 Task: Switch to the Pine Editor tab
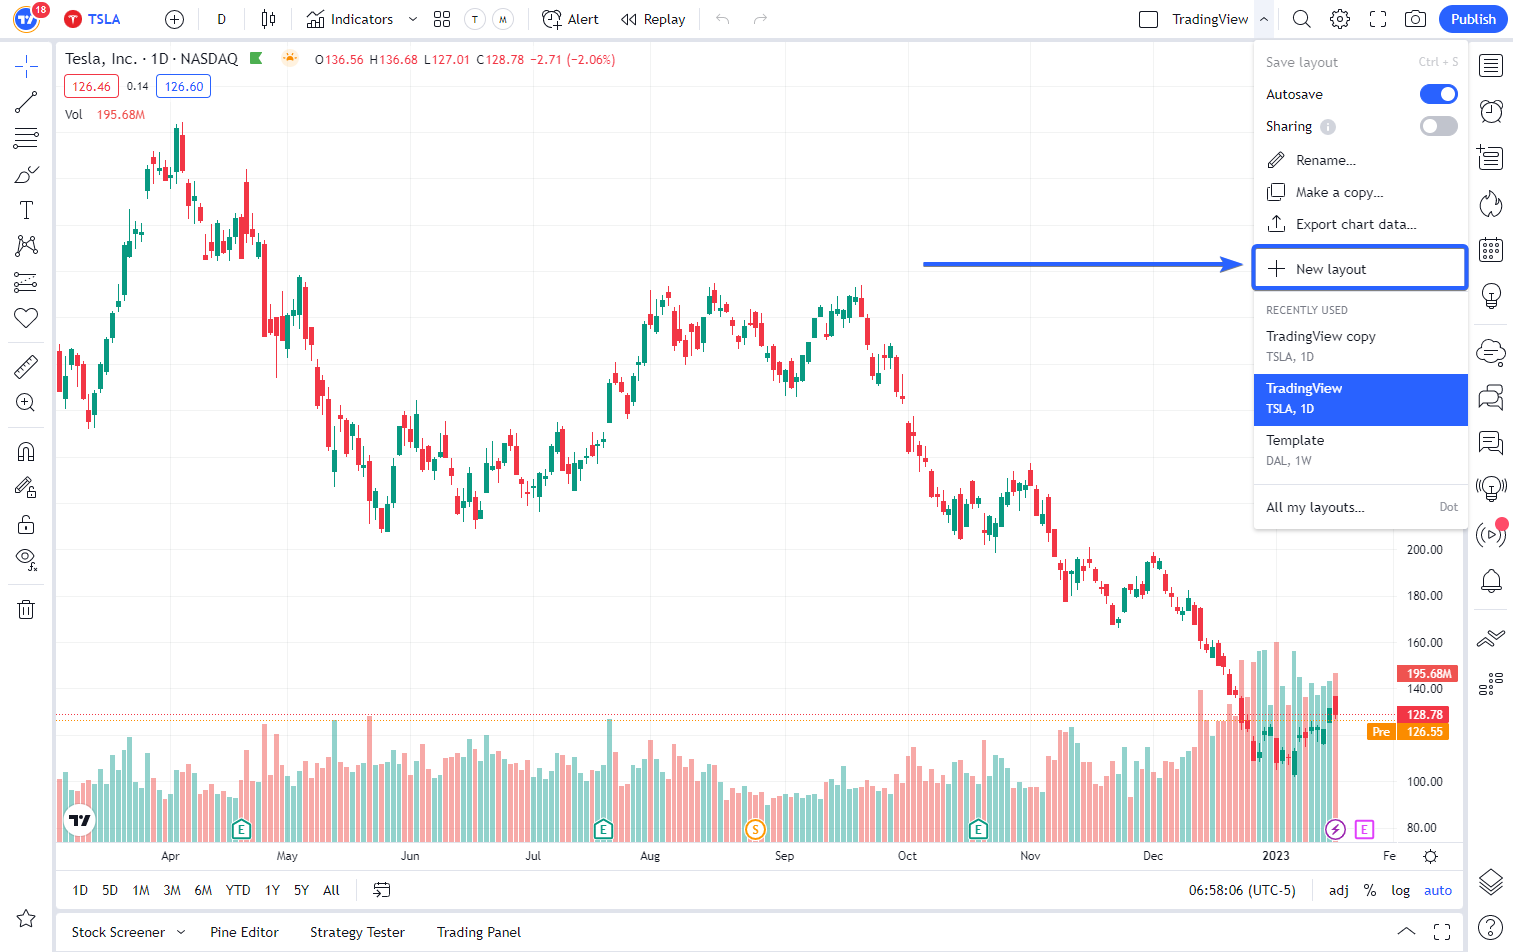tap(244, 932)
